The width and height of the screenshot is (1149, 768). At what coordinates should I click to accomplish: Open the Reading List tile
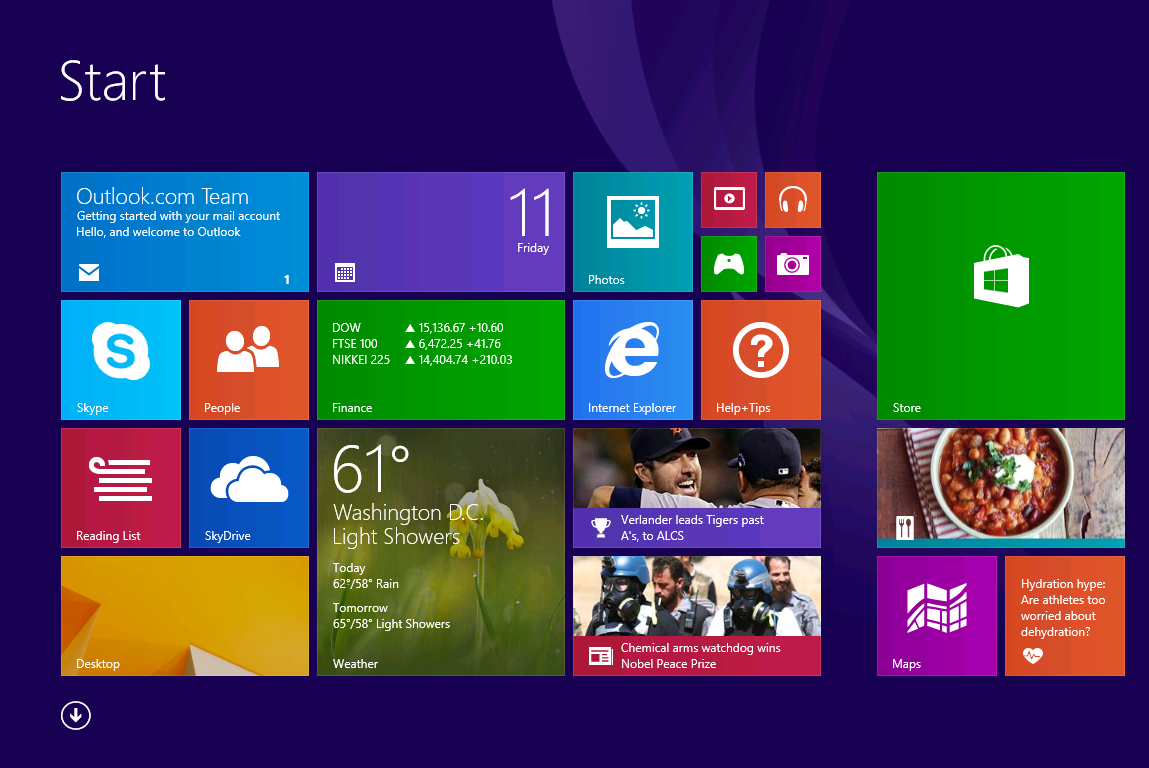click(121, 488)
